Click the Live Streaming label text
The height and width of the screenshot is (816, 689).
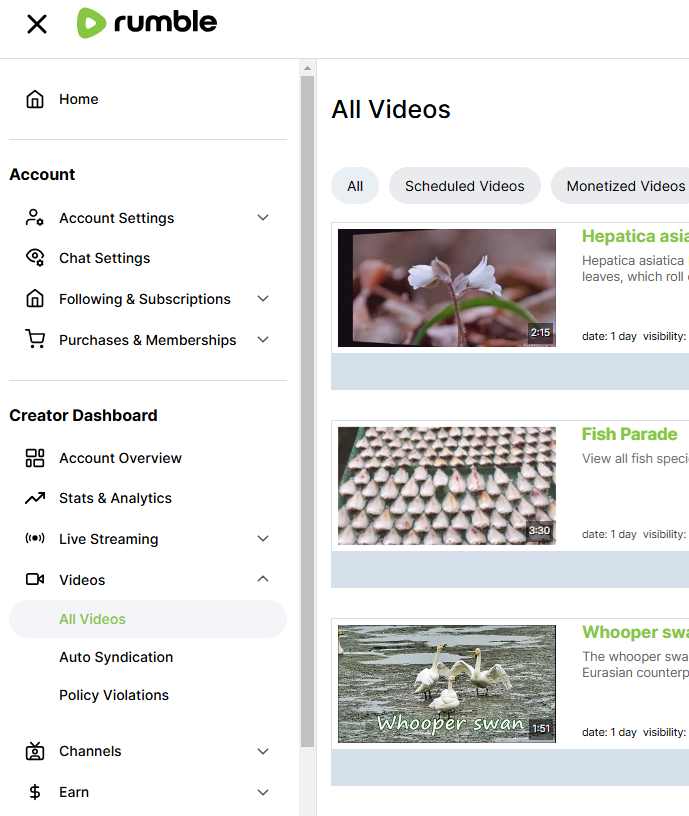[x=108, y=539]
